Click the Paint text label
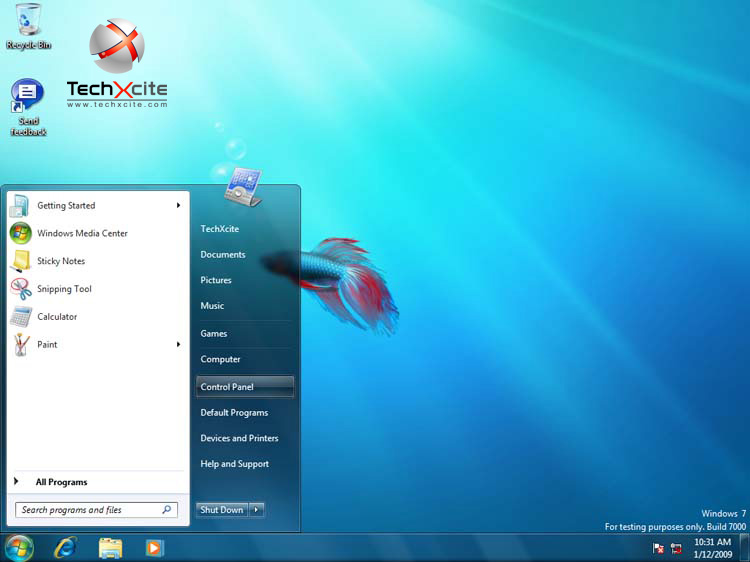 [x=47, y=344]
